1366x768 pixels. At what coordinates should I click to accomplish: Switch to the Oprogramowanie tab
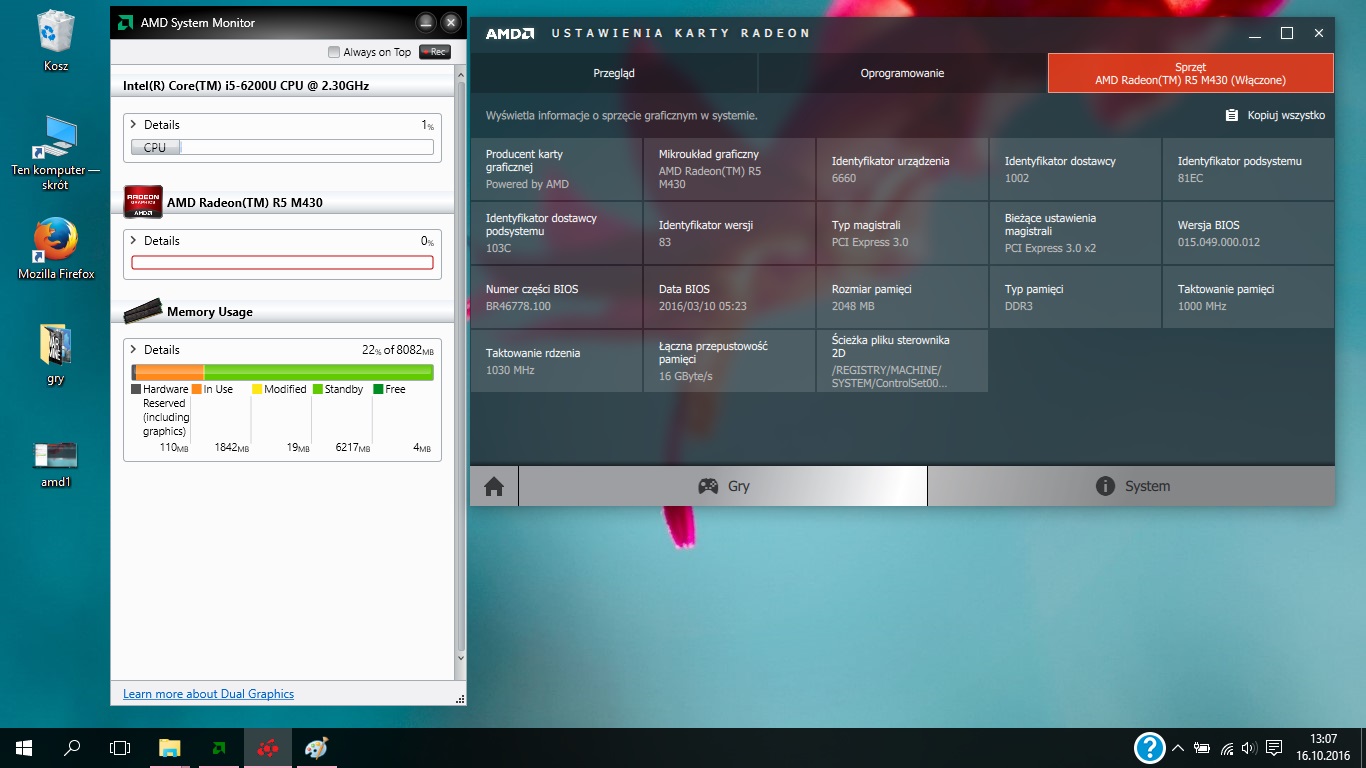pyautogui.click(x=902, y=73)
